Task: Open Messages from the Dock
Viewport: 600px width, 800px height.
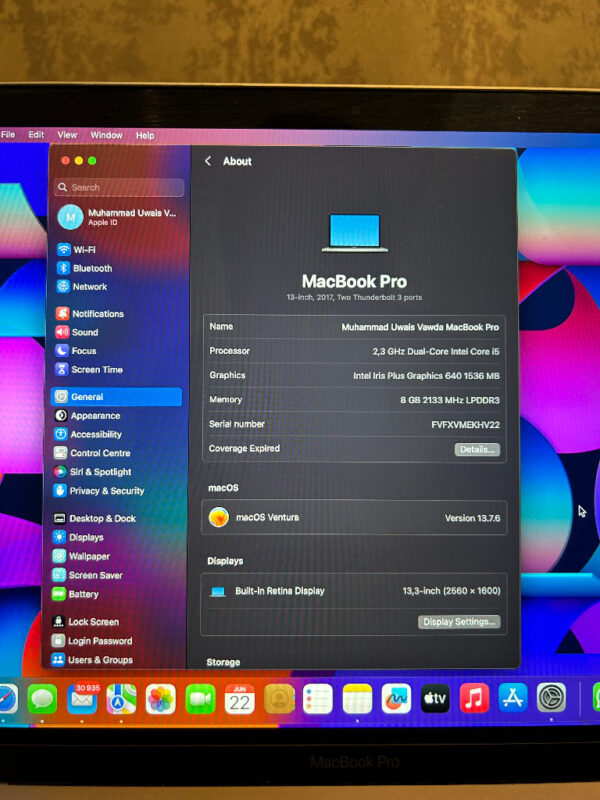Action: pyautogui.click(x=42, y=699)
